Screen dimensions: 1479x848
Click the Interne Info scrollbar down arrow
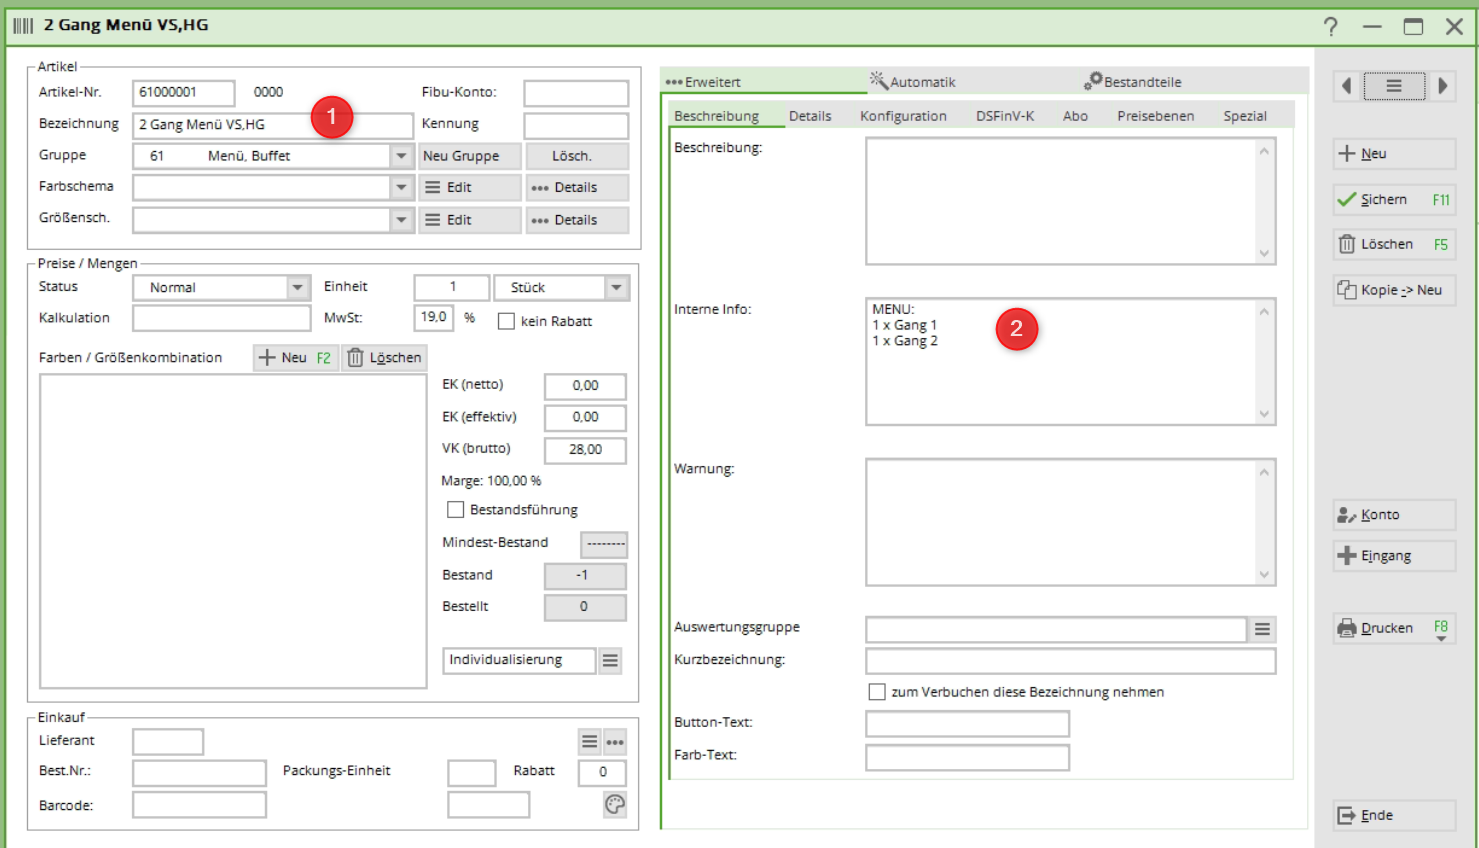point(1264,414)
